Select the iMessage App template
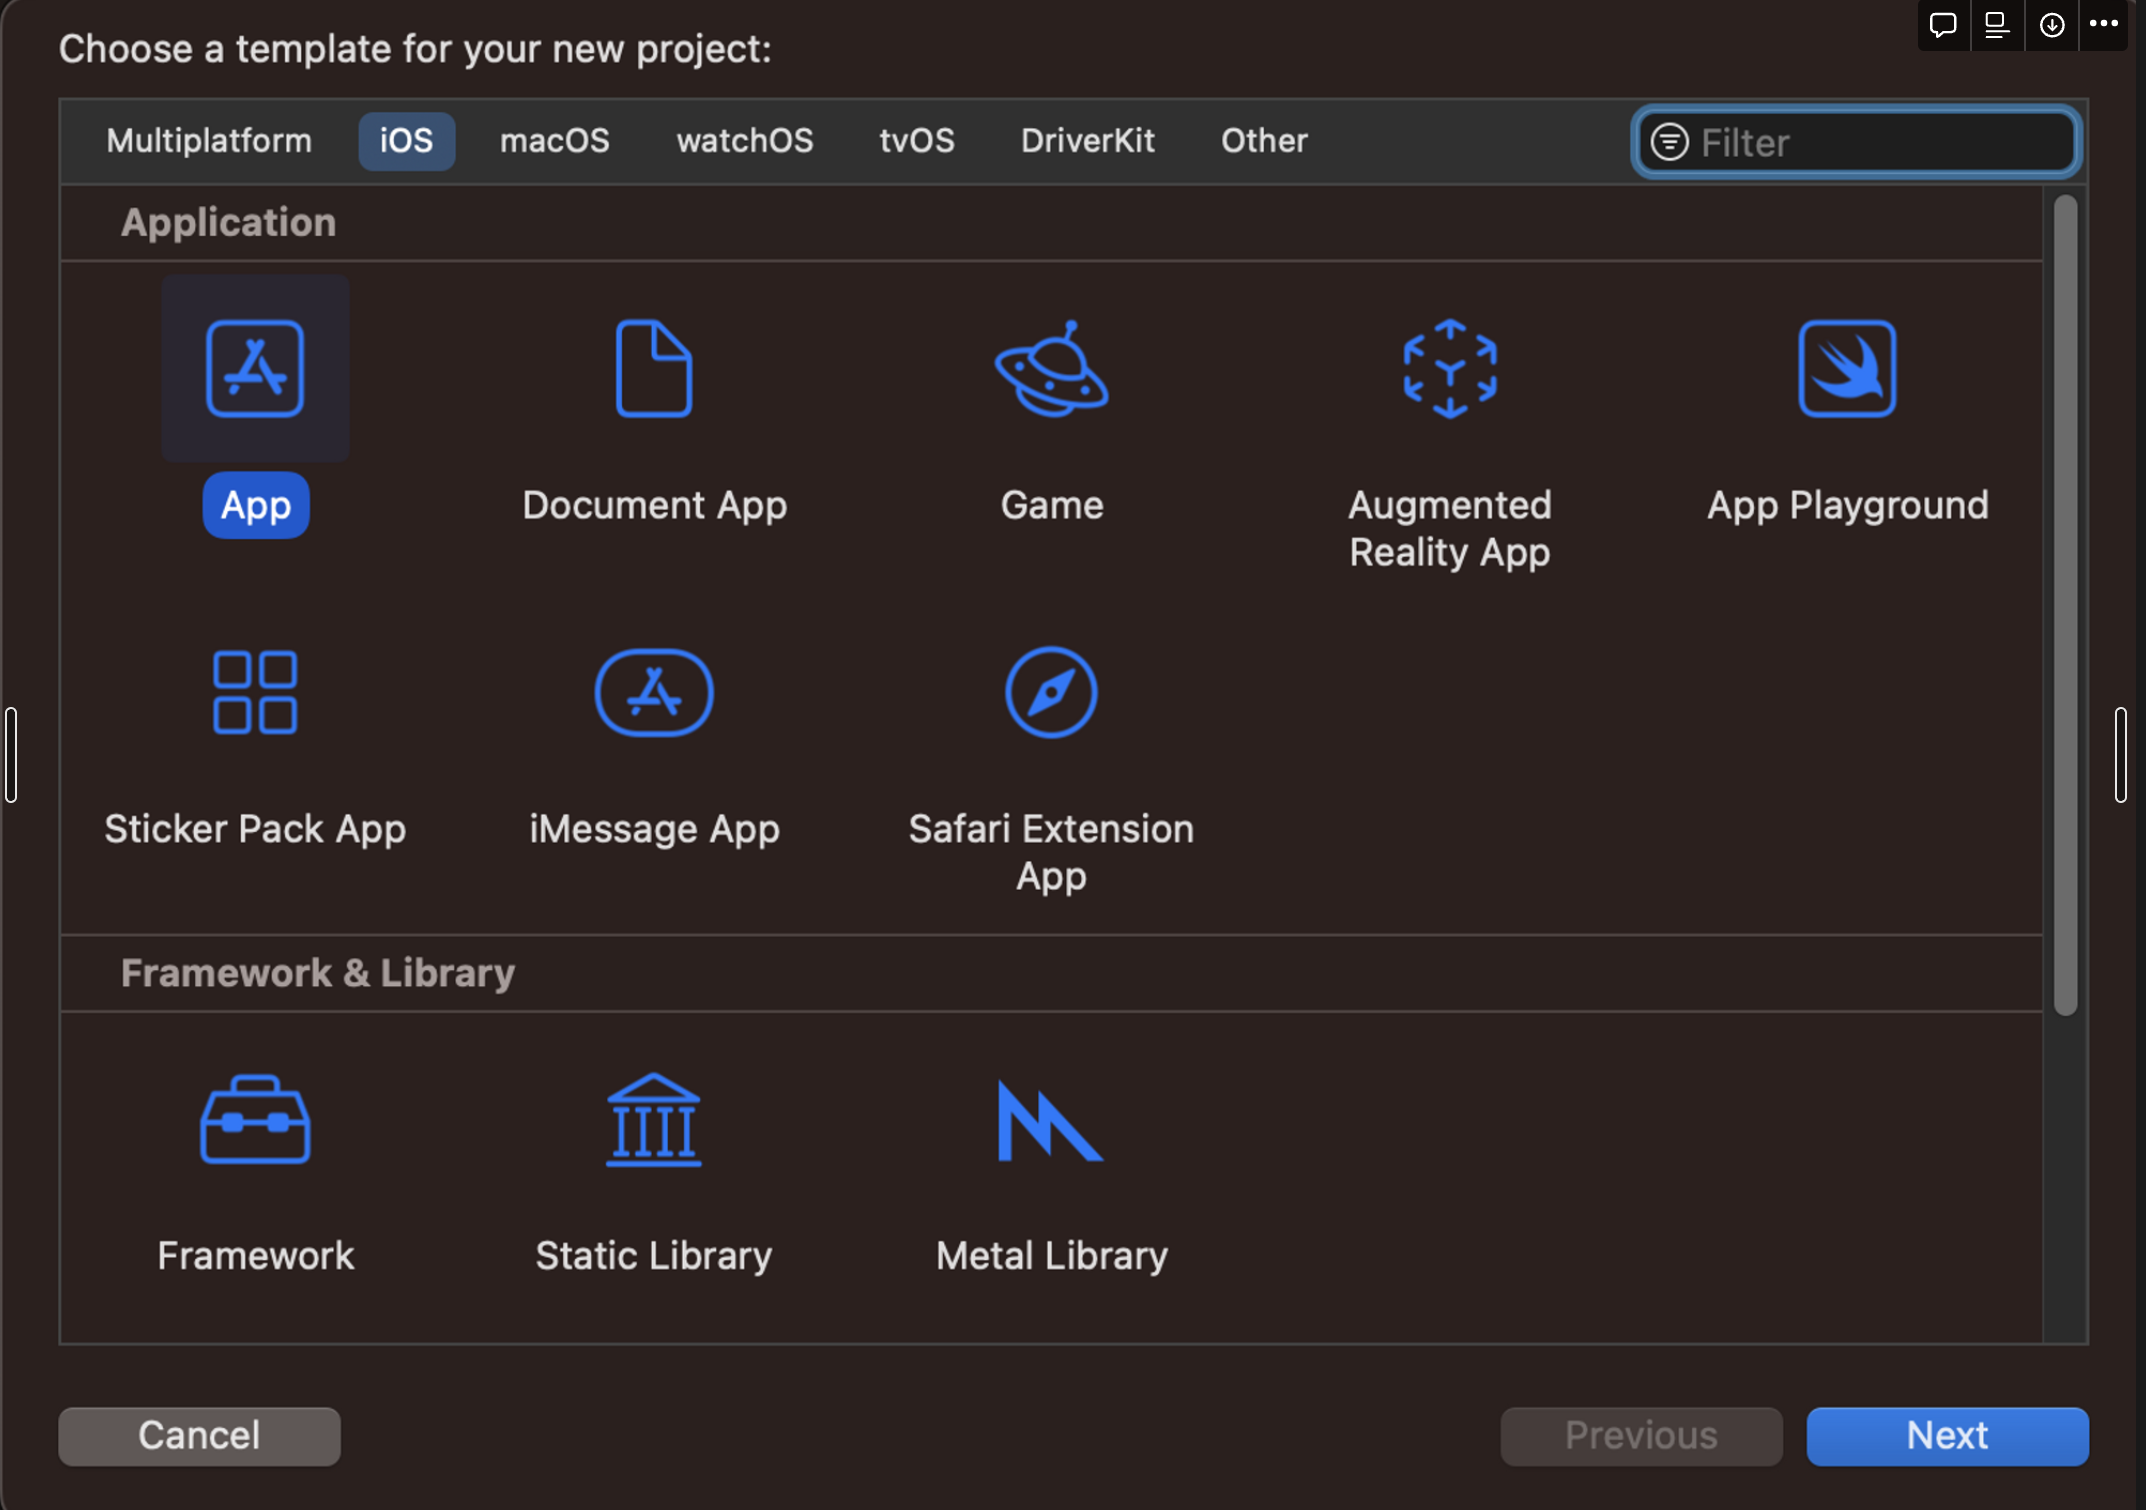The height and width of the screenshot is (1510, 2146). [x=654, y=693]
